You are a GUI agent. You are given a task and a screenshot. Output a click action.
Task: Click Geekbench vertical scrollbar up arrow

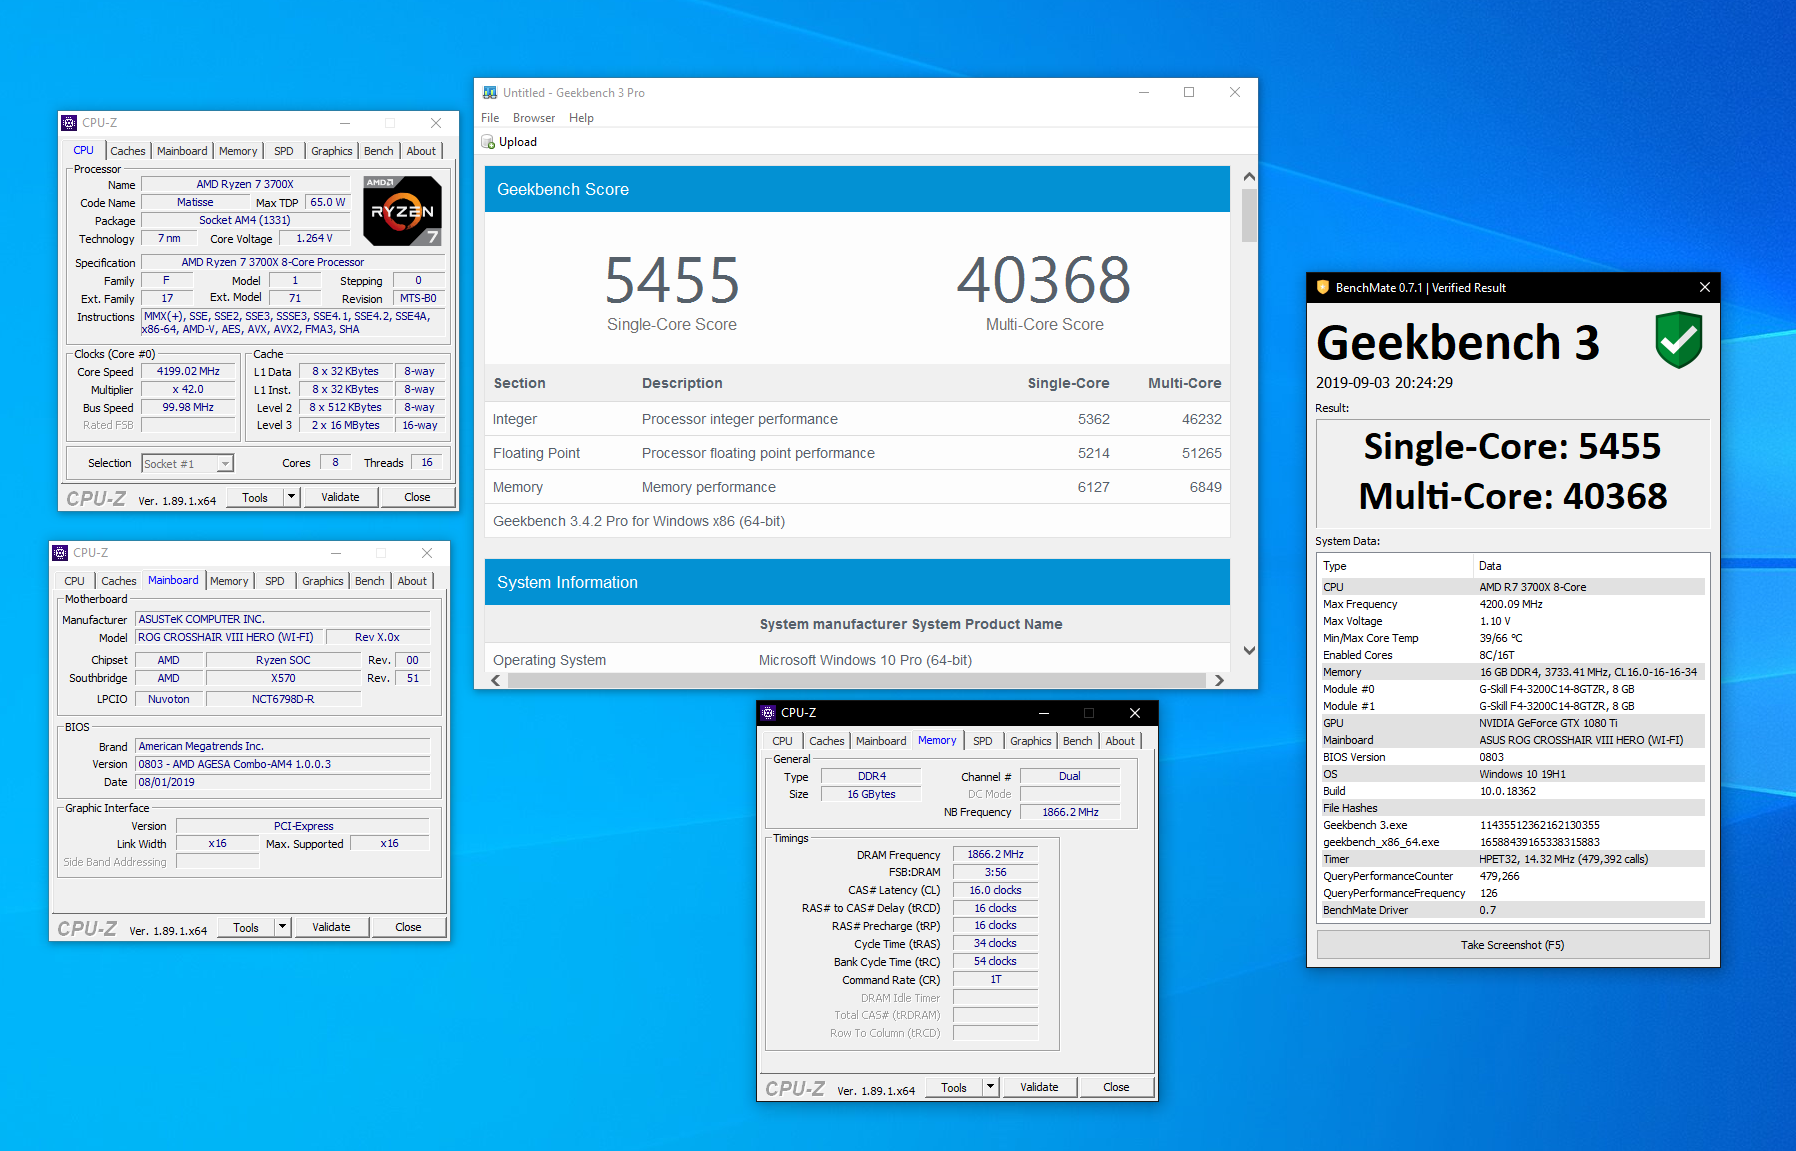[x=1249, y=176]
